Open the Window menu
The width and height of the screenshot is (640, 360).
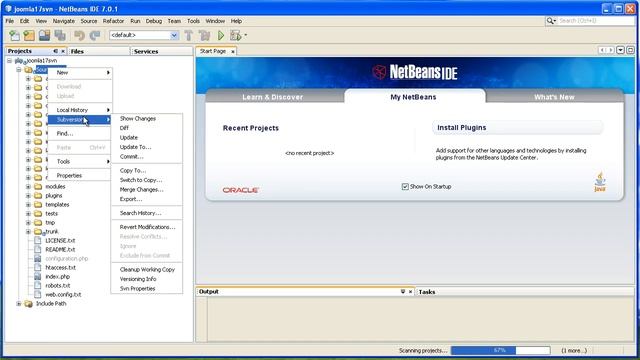[215, 21]
